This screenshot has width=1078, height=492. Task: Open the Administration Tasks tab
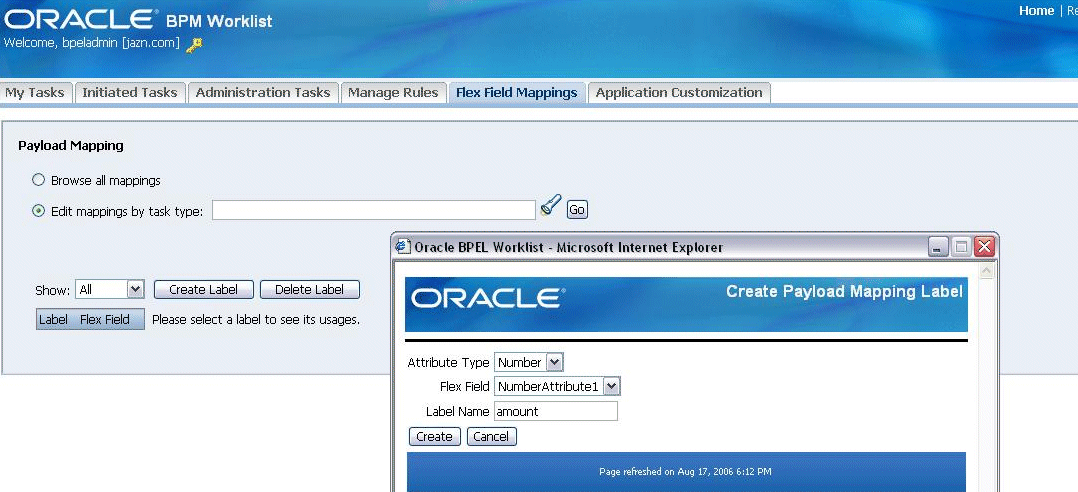tap(263, 93)
